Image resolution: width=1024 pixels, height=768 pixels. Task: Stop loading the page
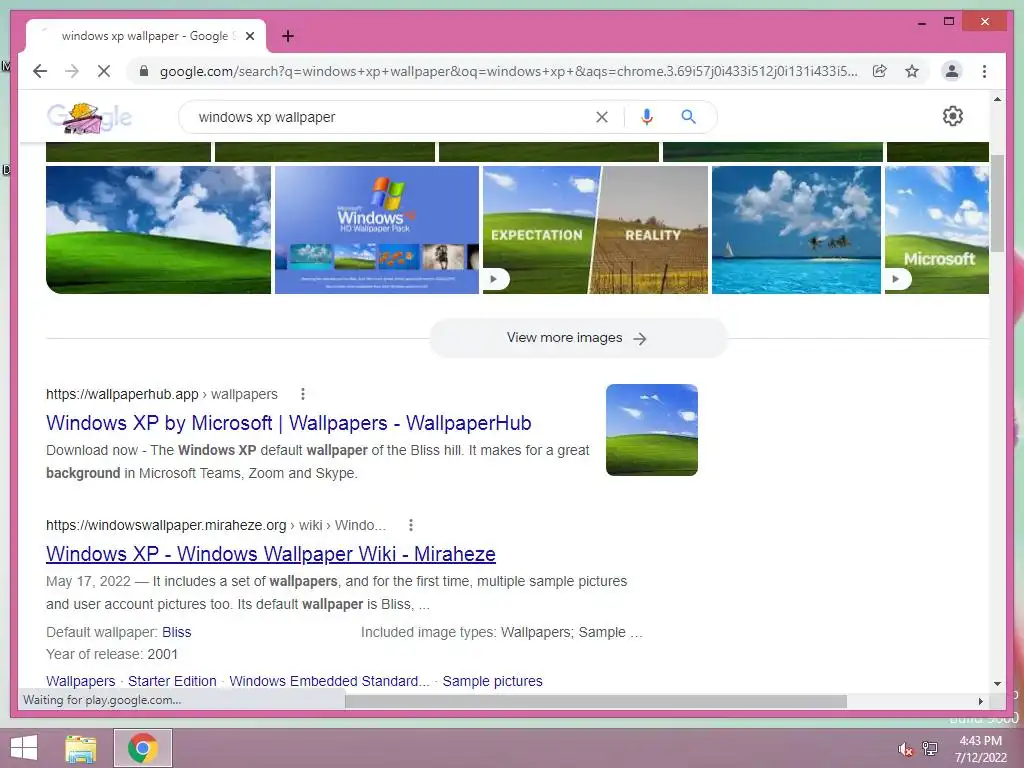point(104,71)
